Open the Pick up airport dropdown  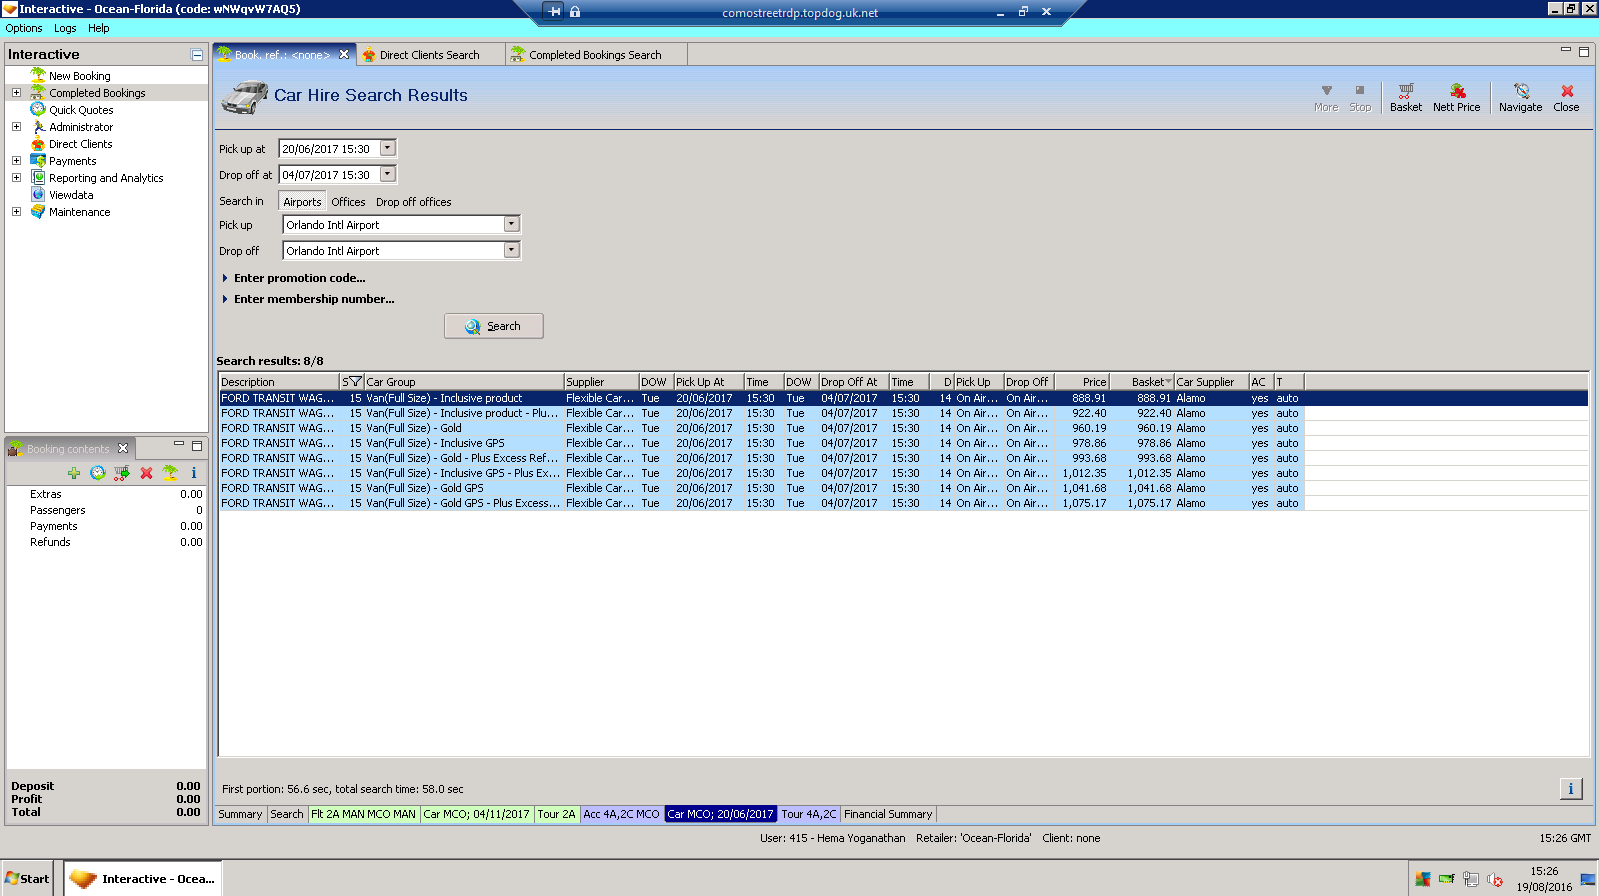(x=511, y=225)
